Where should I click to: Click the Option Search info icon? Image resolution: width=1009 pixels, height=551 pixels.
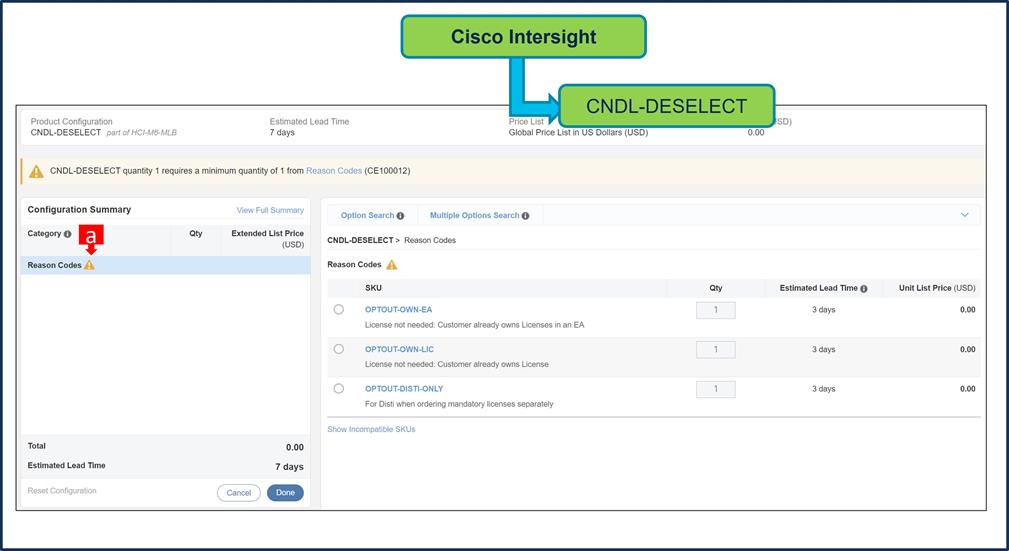pos(400,216)
